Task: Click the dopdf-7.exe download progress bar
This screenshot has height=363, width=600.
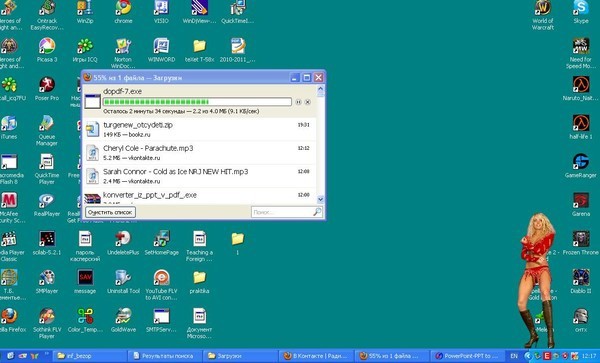Action: [197, 102]
